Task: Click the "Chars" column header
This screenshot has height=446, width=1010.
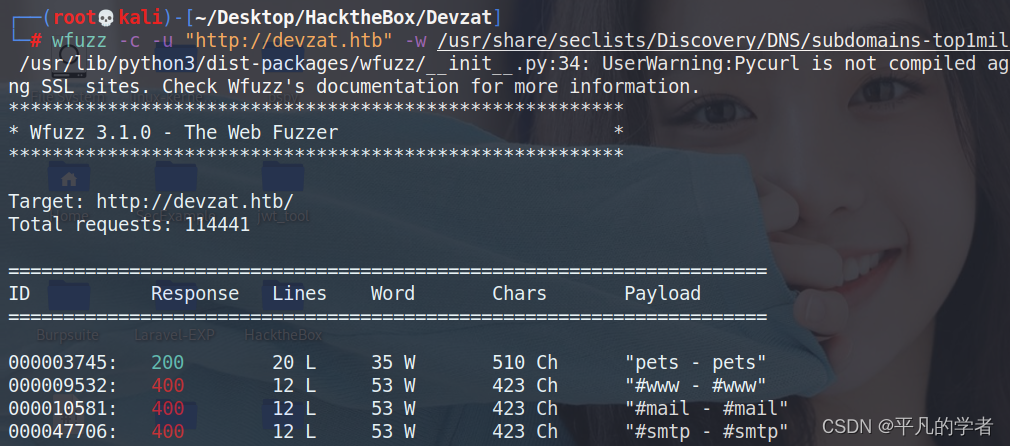Action: tap(520, 294)
